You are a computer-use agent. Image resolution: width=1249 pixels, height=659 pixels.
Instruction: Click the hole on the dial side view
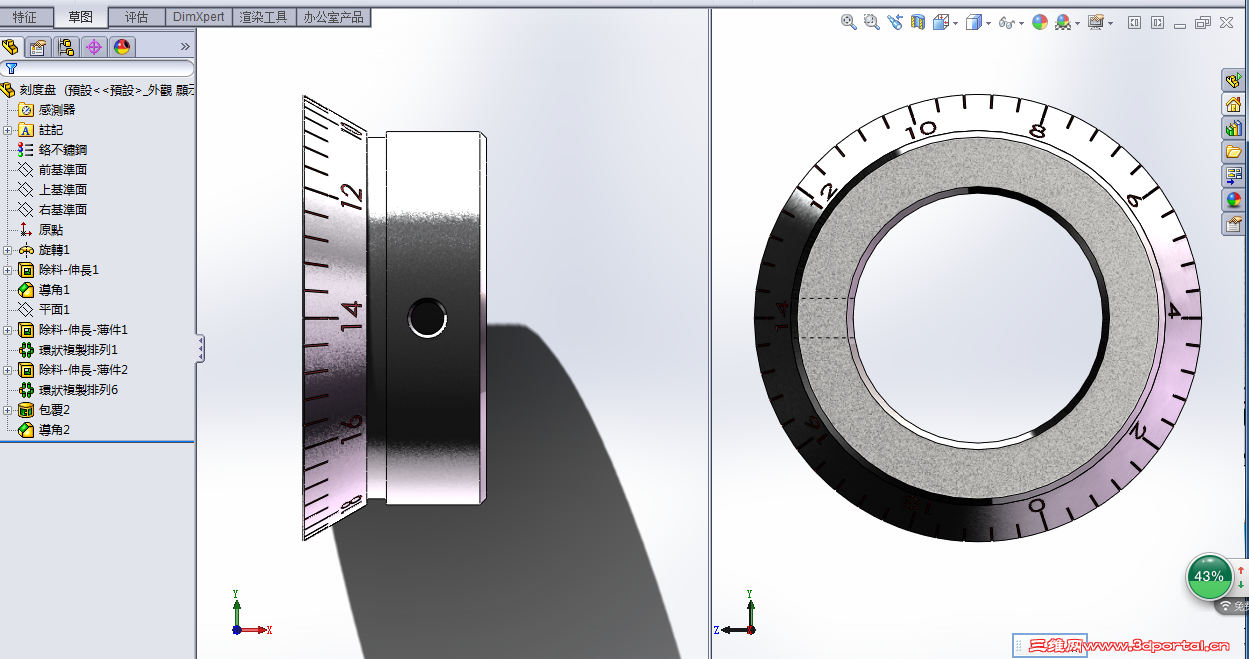pos(427,318)
